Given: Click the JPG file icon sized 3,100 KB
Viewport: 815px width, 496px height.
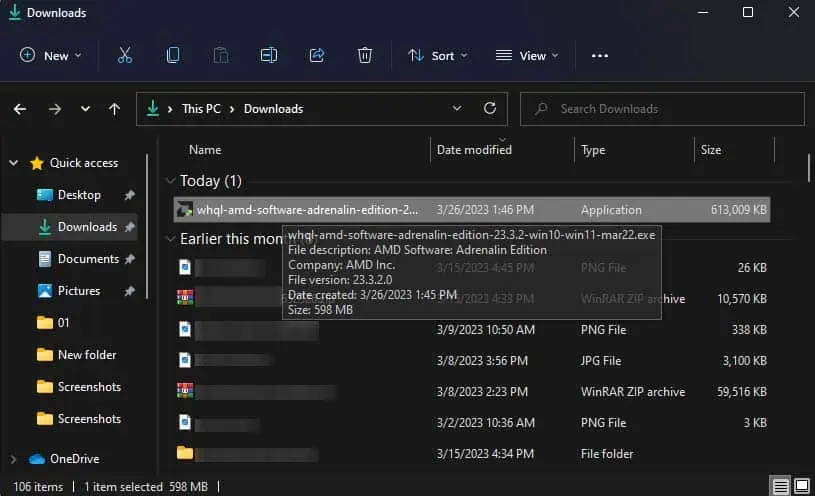Looking at the screenshot, I should coord(185,360).
